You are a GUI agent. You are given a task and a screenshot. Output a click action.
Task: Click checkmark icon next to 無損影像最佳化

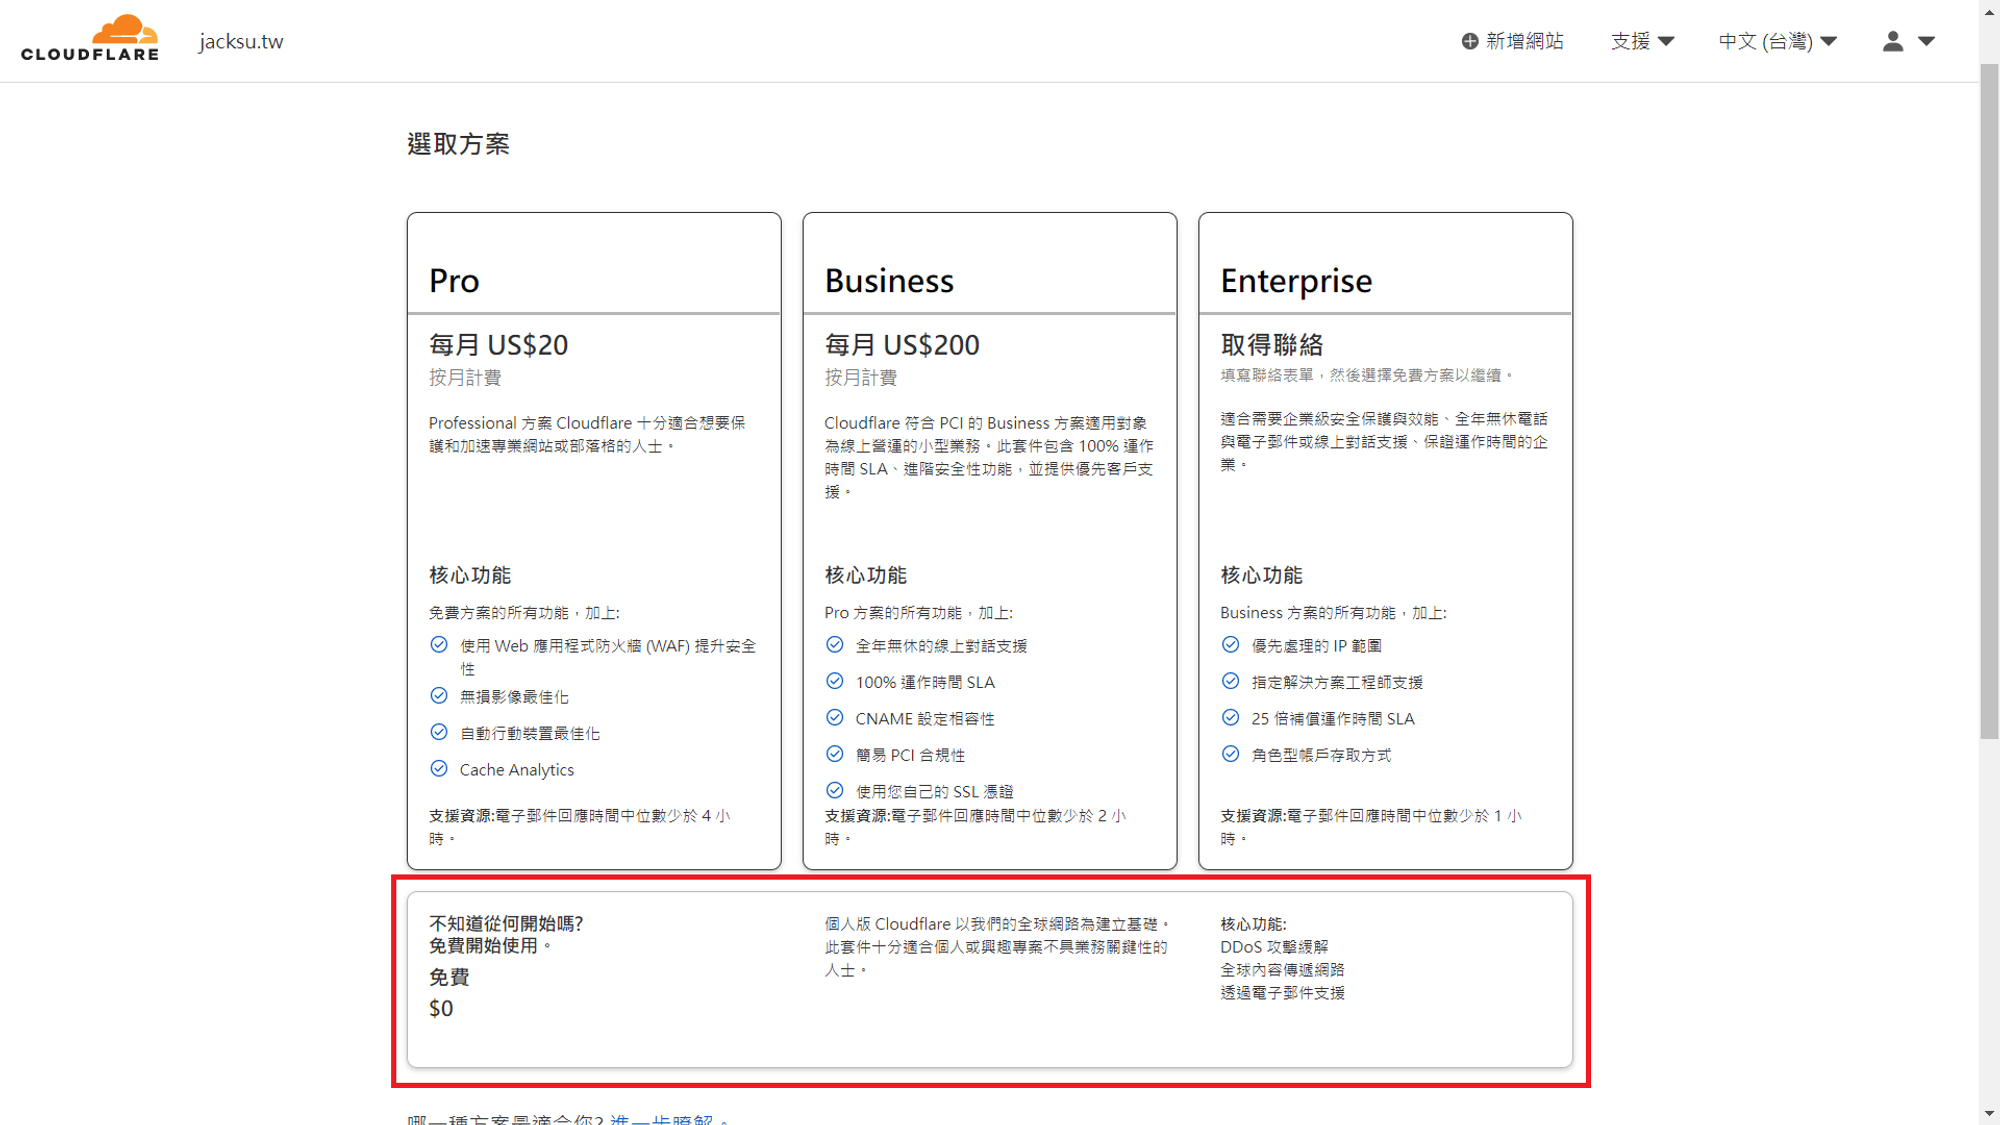click(x=439, y=695)
